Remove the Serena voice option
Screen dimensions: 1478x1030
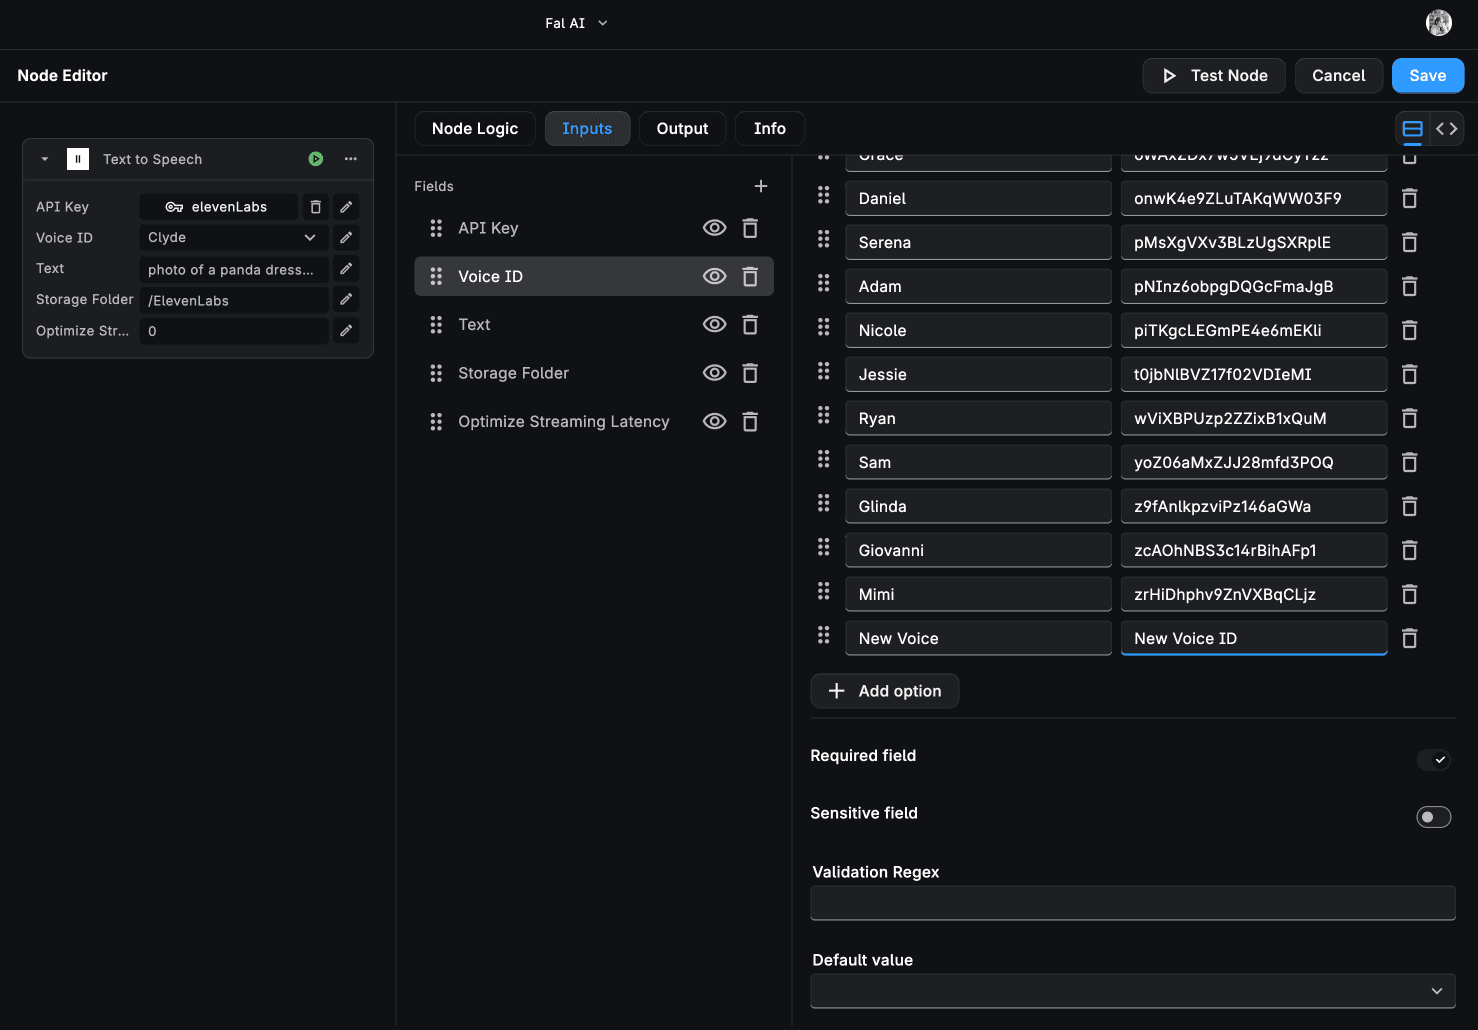pos(1409,242)
